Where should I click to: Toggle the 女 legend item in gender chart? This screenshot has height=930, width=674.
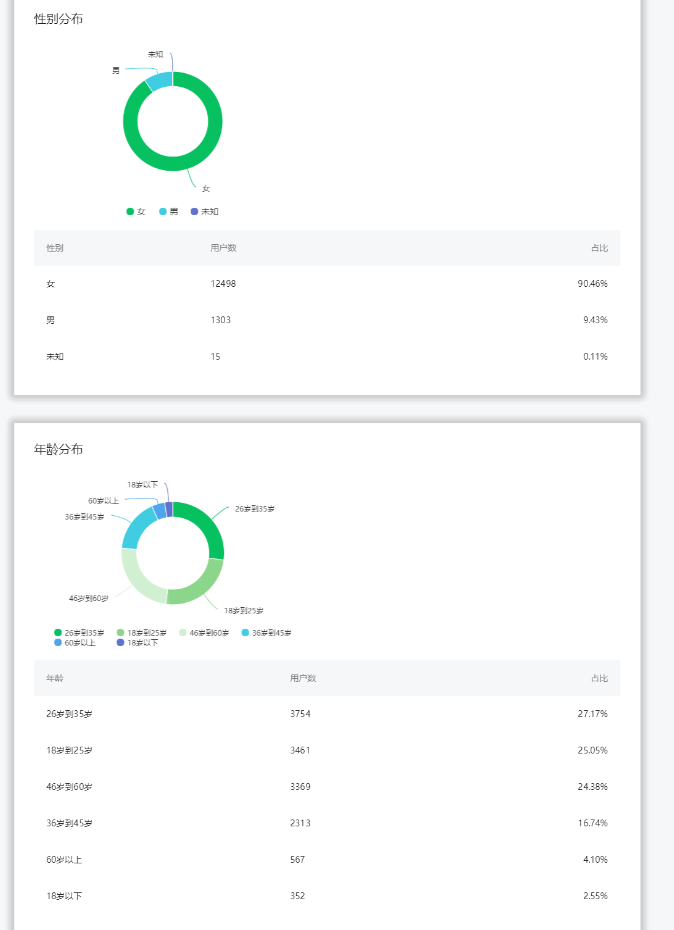(x=136, y=212)
